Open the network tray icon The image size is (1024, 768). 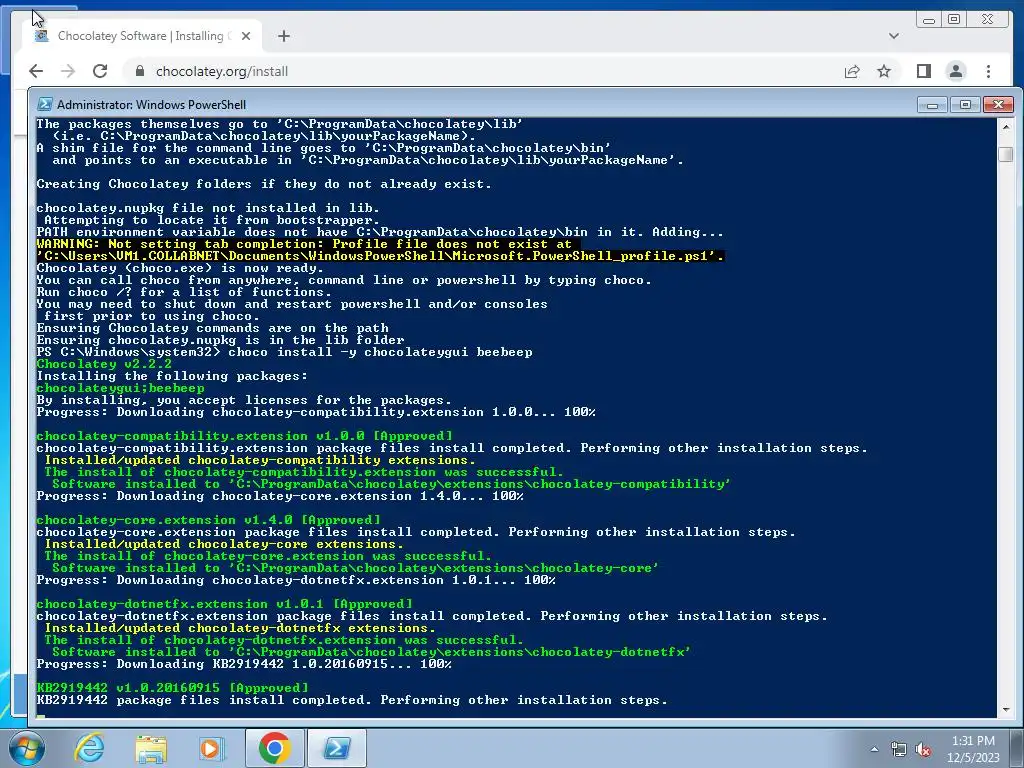[x=899, y=749]
